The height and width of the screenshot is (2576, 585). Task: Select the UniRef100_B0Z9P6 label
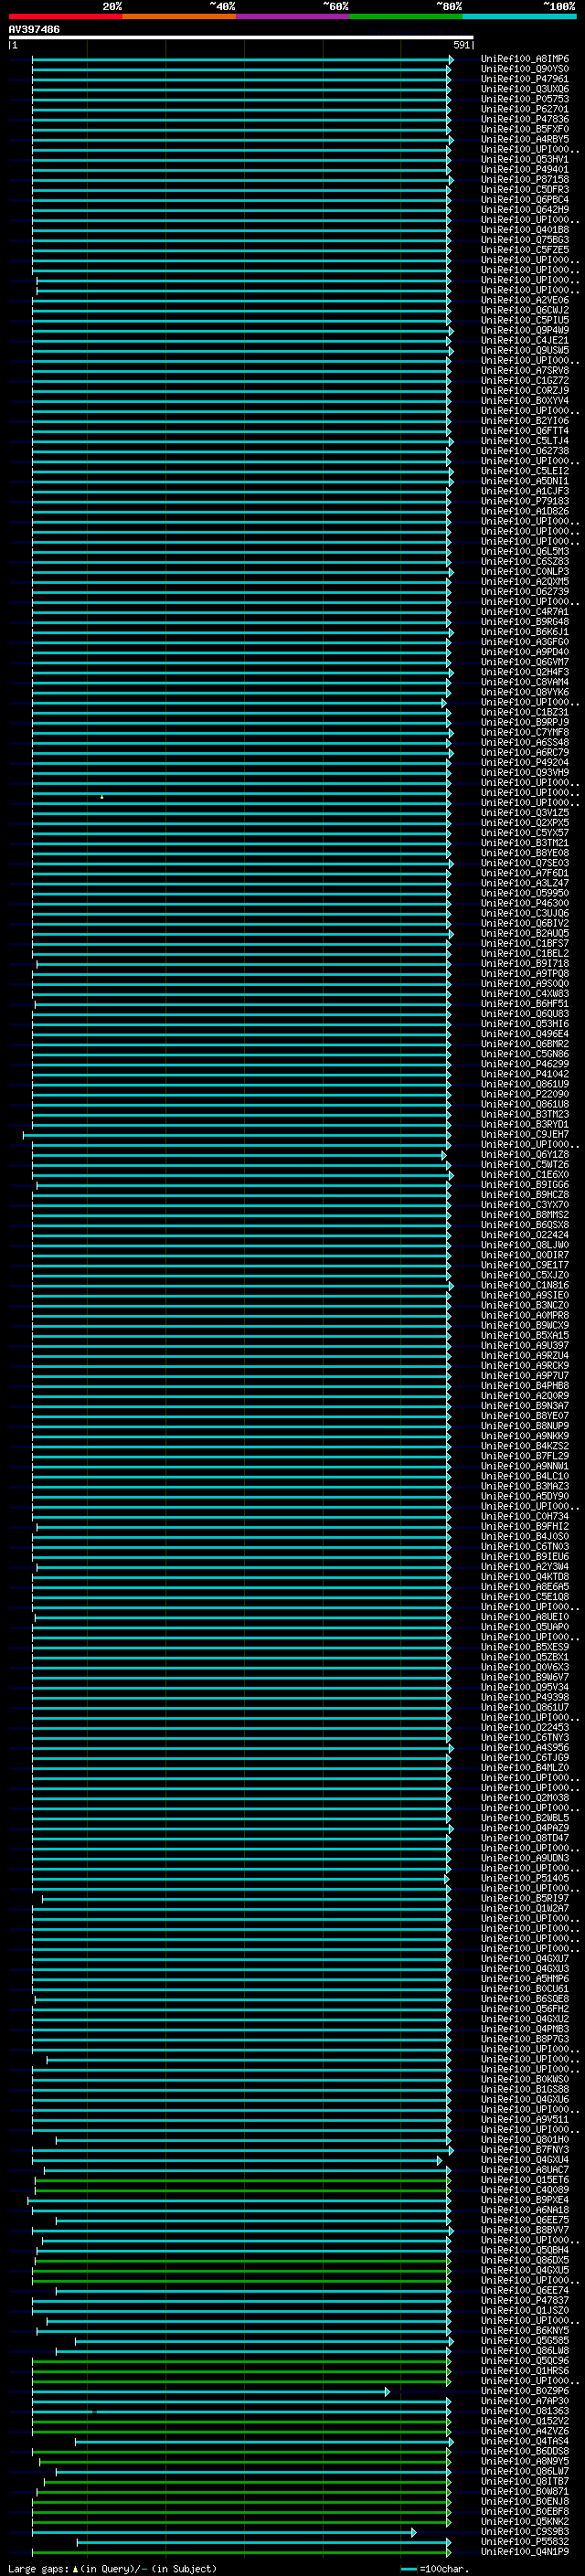tap(525, 2392)
